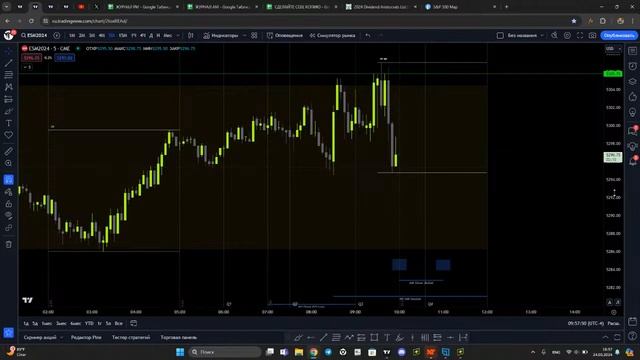640x360 pixels.
Task: Open Windows Start menu
Action: 180,352
